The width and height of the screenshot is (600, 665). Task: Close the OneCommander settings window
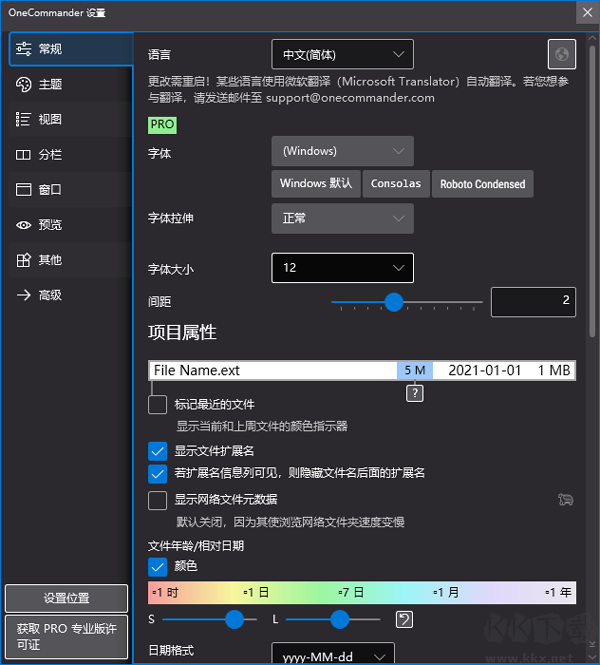pyautogui.click(x=587, y=12)
